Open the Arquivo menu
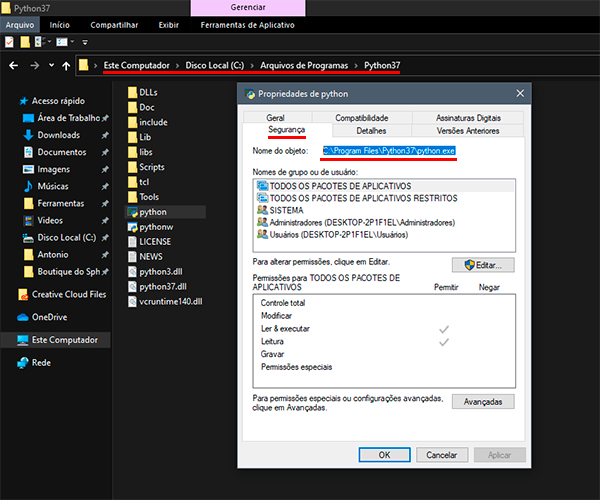600x500 pixels. [20, 25]
